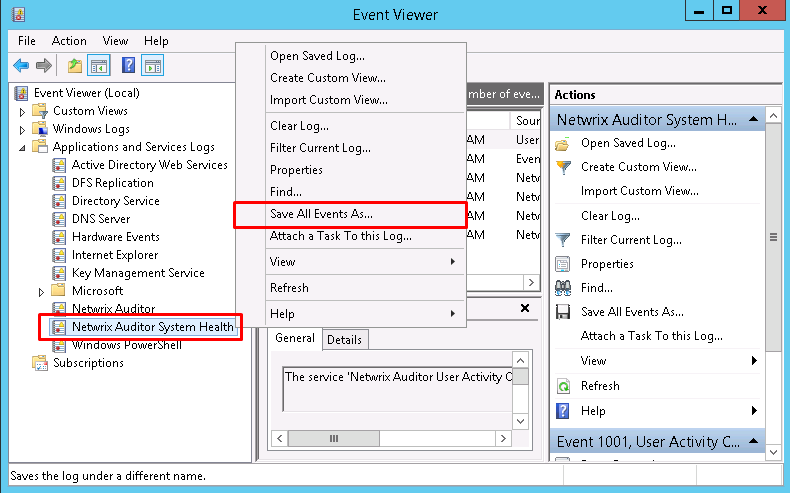The height and width of the screenshot is (493, 790).
Task: Click the Open Saved Log folder icon in Actions
Action: (x=563, y=144)
